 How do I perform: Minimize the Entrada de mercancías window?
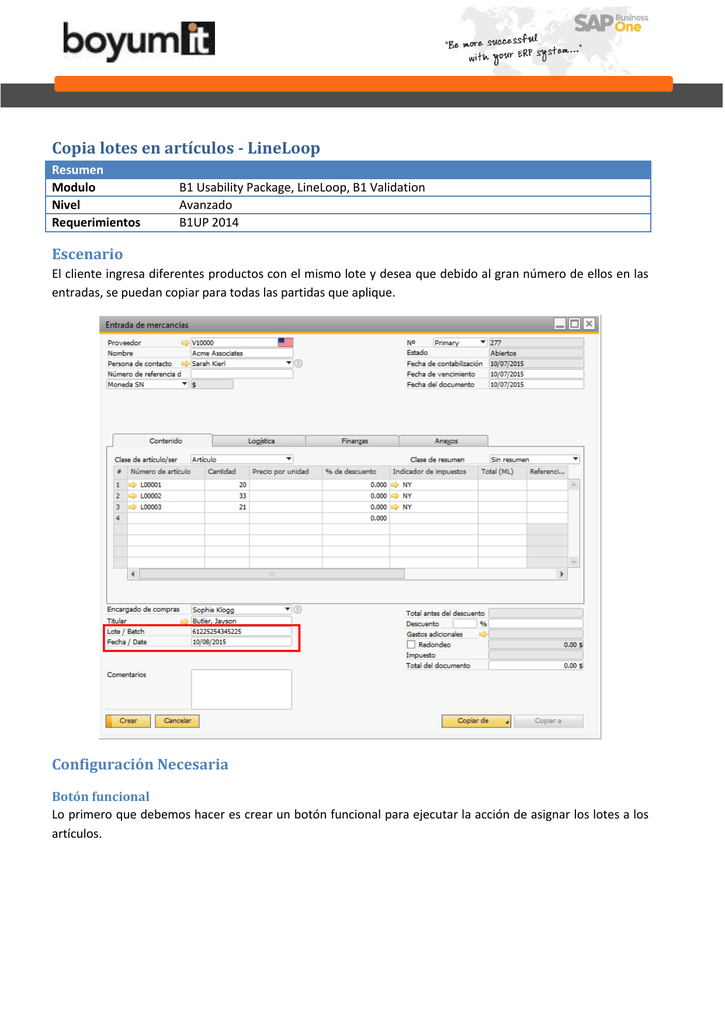[x=560, y=324]
